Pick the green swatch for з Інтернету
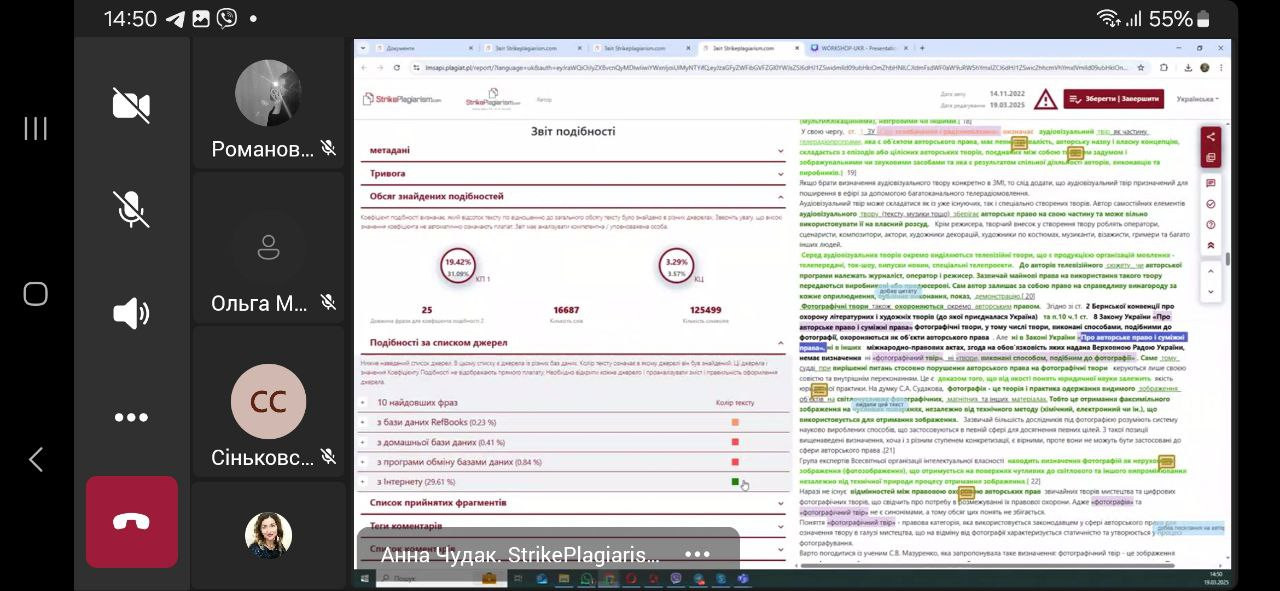Screen dimensions: 1280x591 735,481
